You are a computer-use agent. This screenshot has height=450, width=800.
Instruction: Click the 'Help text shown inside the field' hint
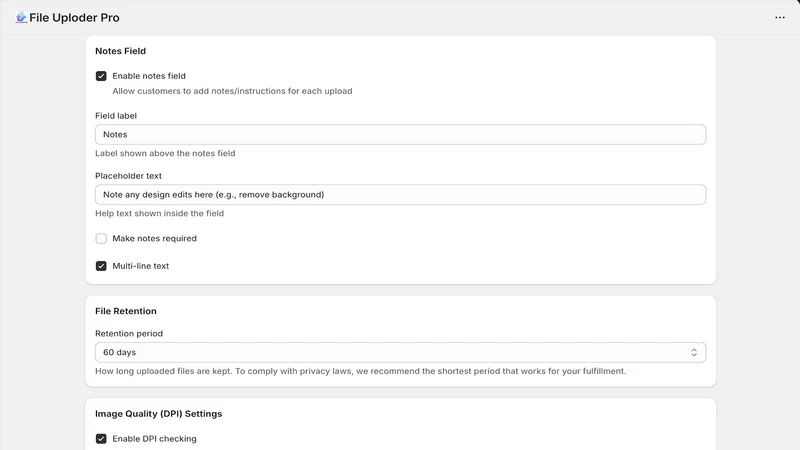(x=160, y=213)
